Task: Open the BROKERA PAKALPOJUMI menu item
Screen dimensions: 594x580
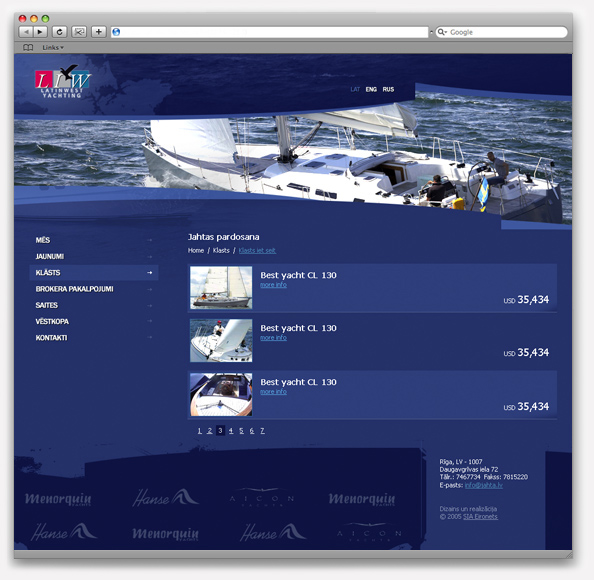Action: coord(75,289)
